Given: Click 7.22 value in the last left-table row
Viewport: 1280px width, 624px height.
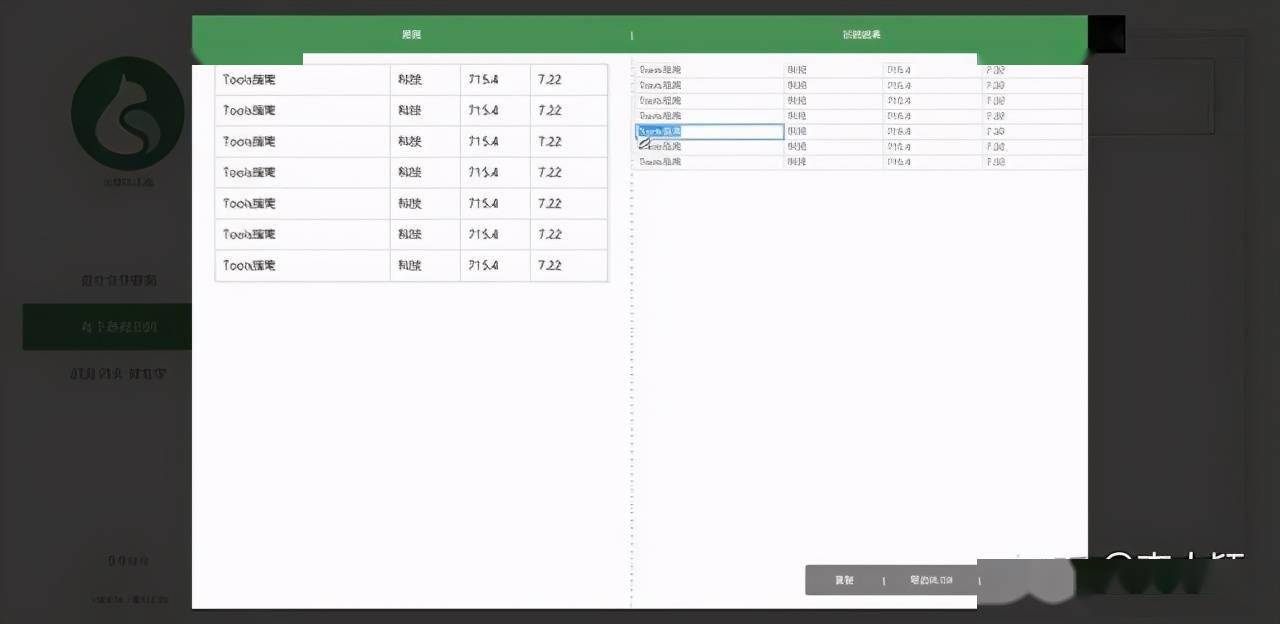Looking at the screenshot, I should pyautogui.click(x=550, y=265).
